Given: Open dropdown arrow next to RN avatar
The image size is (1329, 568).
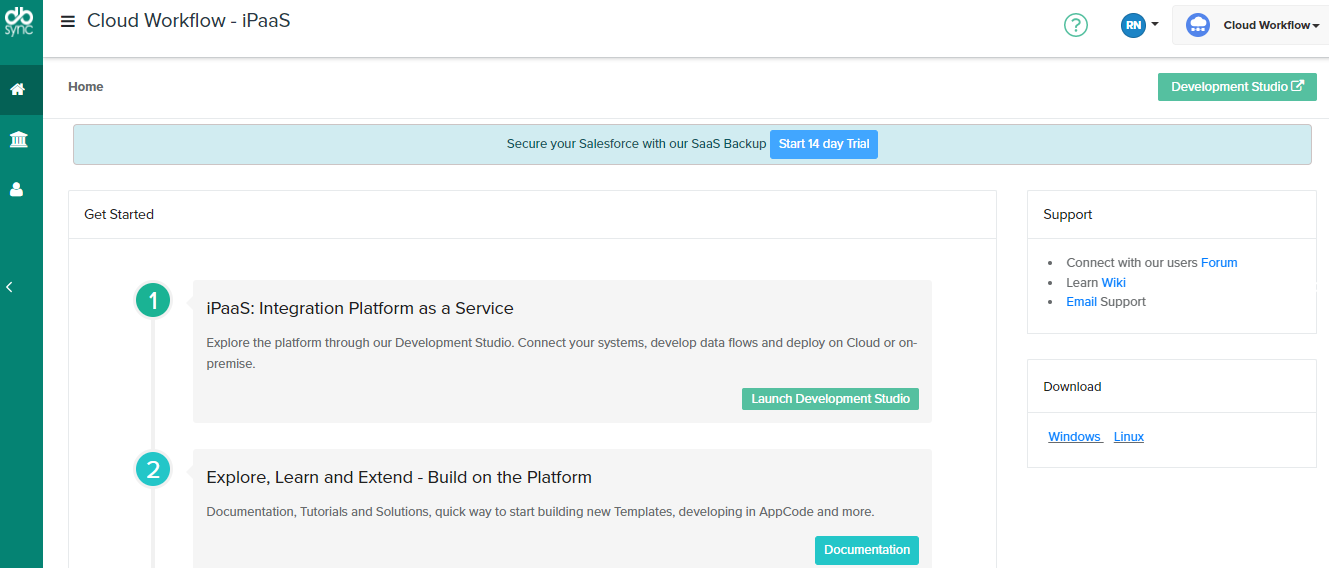Looking at the screenshot, I should (x=1155, y=24).
